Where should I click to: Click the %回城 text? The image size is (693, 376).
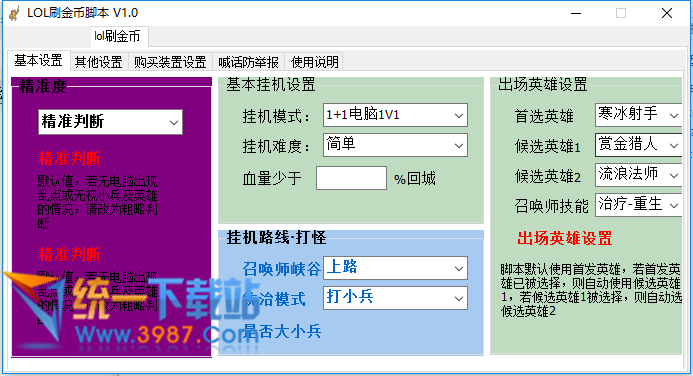tap(415, 179)
